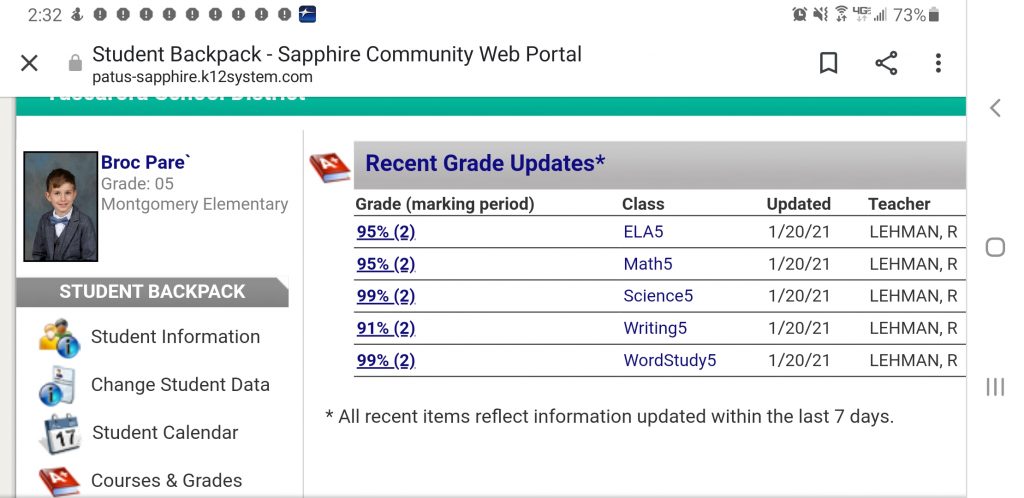Select the 91% Writing5 grade link
This screenshot has height=498, width=1024.
385,328
